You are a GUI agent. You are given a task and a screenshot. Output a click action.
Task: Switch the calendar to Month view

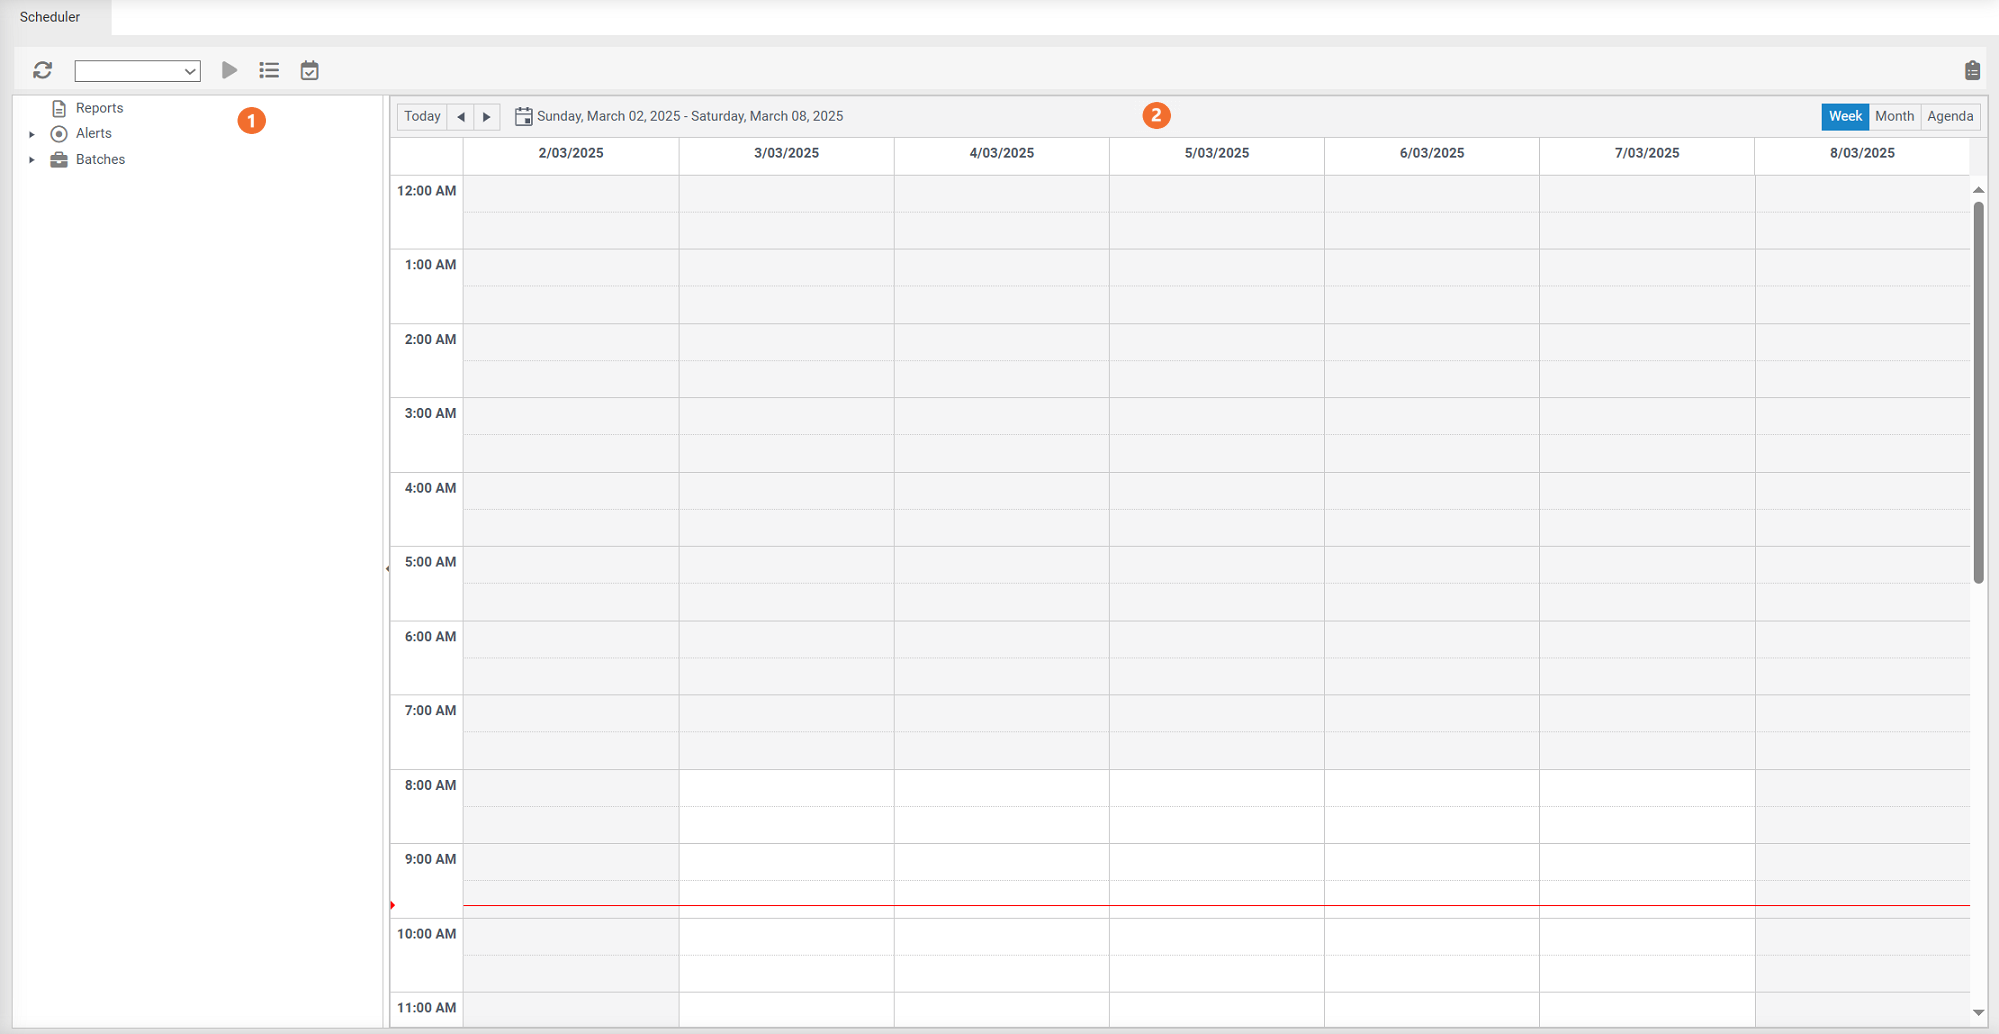(1894, 116)
